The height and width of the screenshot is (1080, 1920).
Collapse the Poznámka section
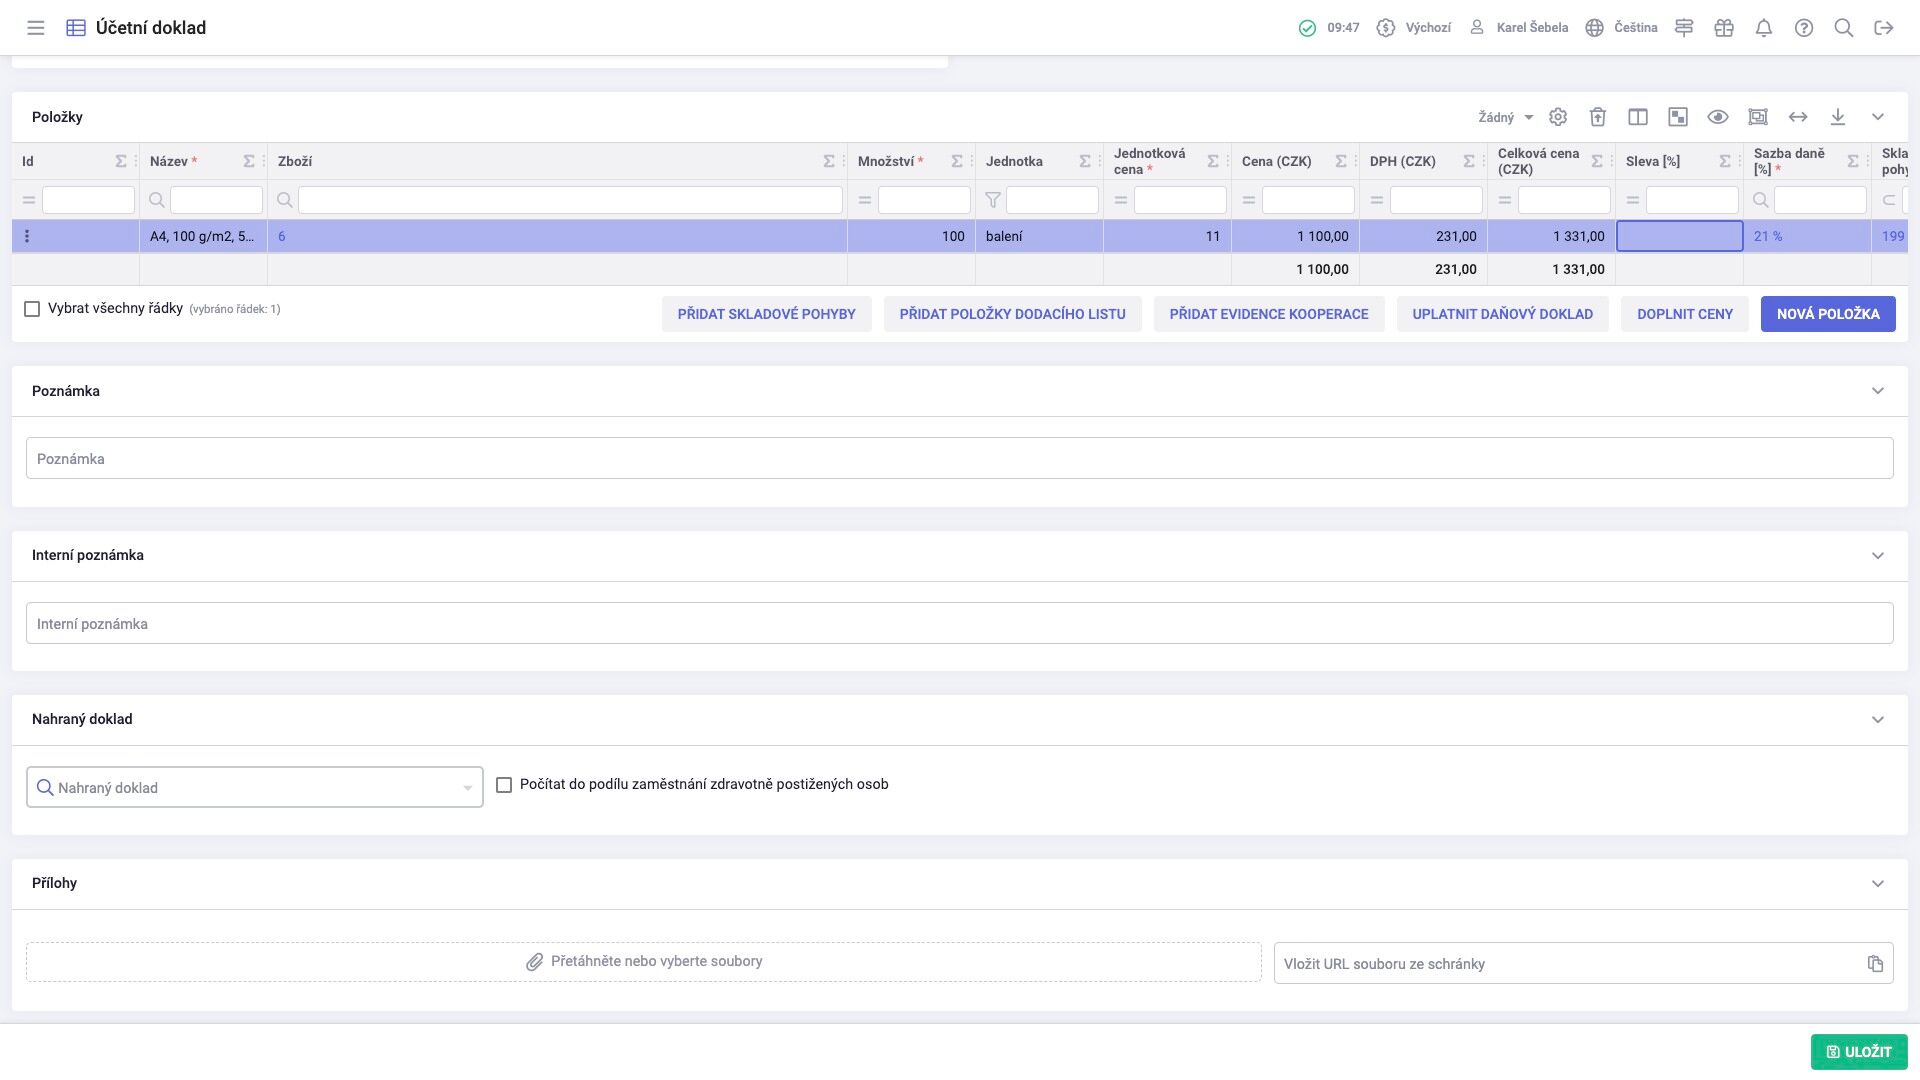pos(1877,391)
